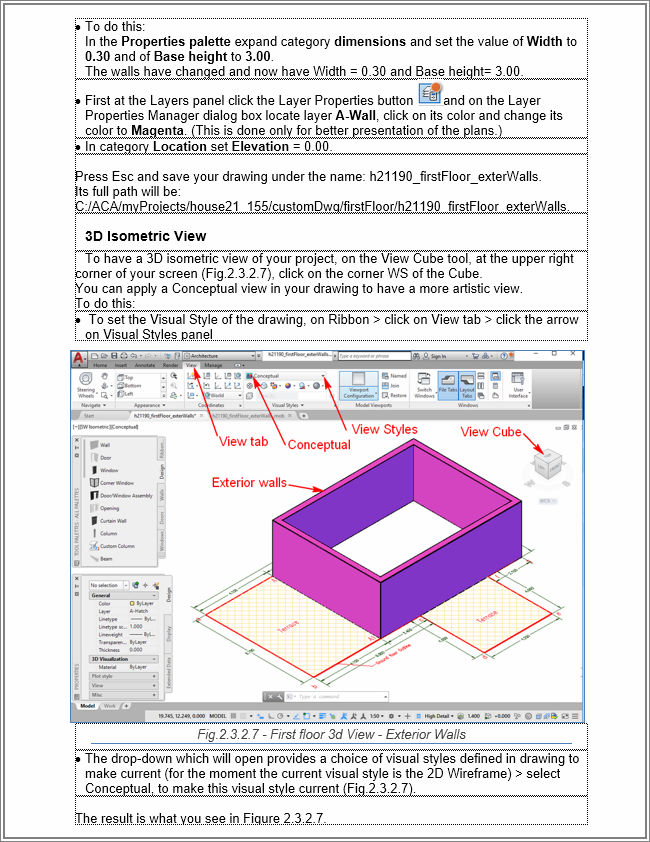Select the Top view in Appearance panel
650x842 pixels.
(125, 378)
